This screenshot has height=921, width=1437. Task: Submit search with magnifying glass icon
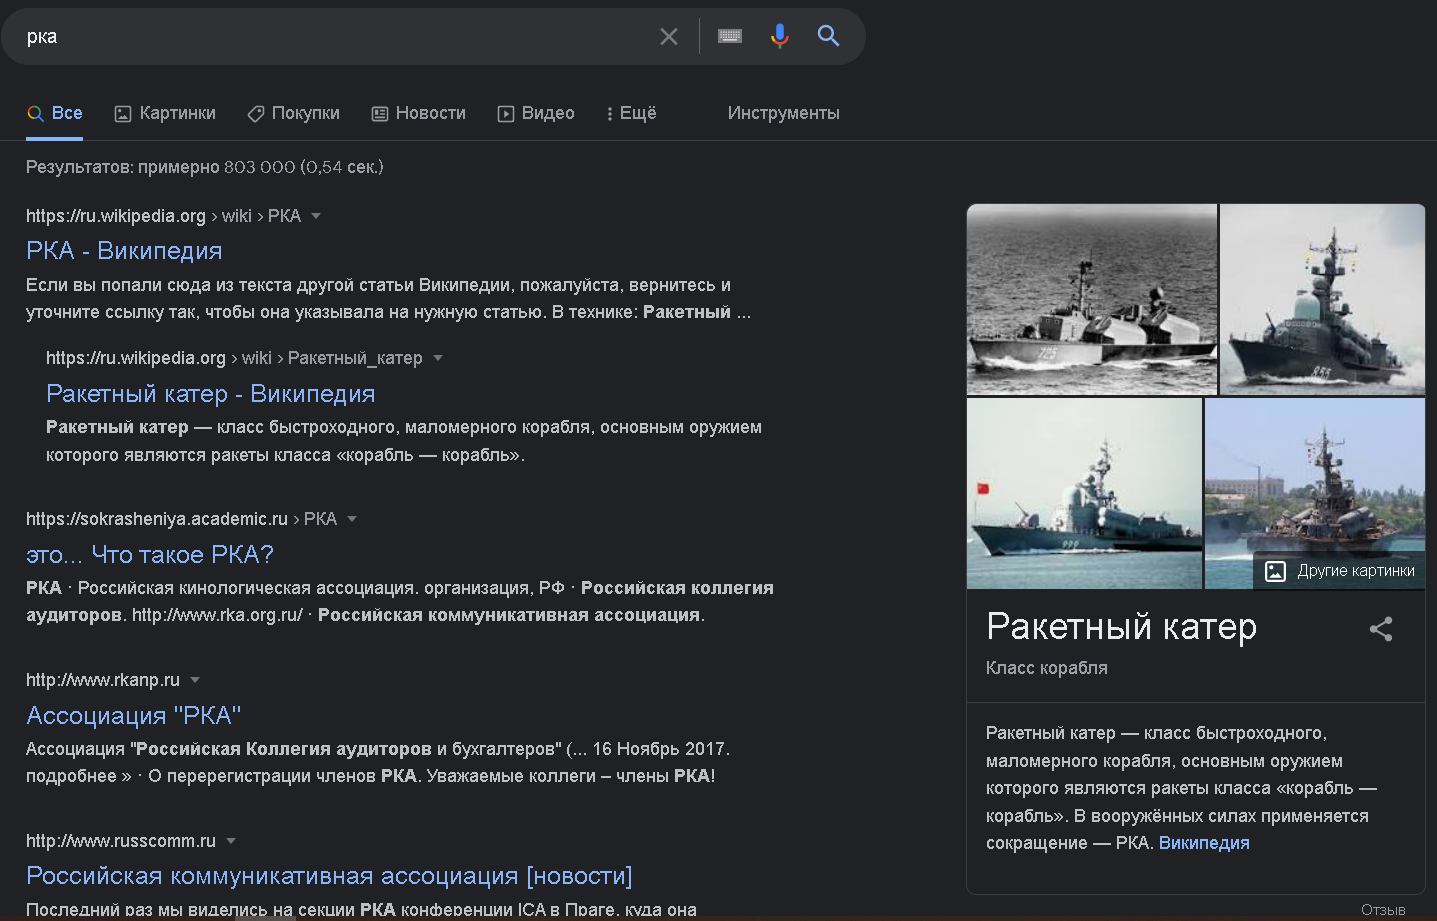[x=828, y=36]
